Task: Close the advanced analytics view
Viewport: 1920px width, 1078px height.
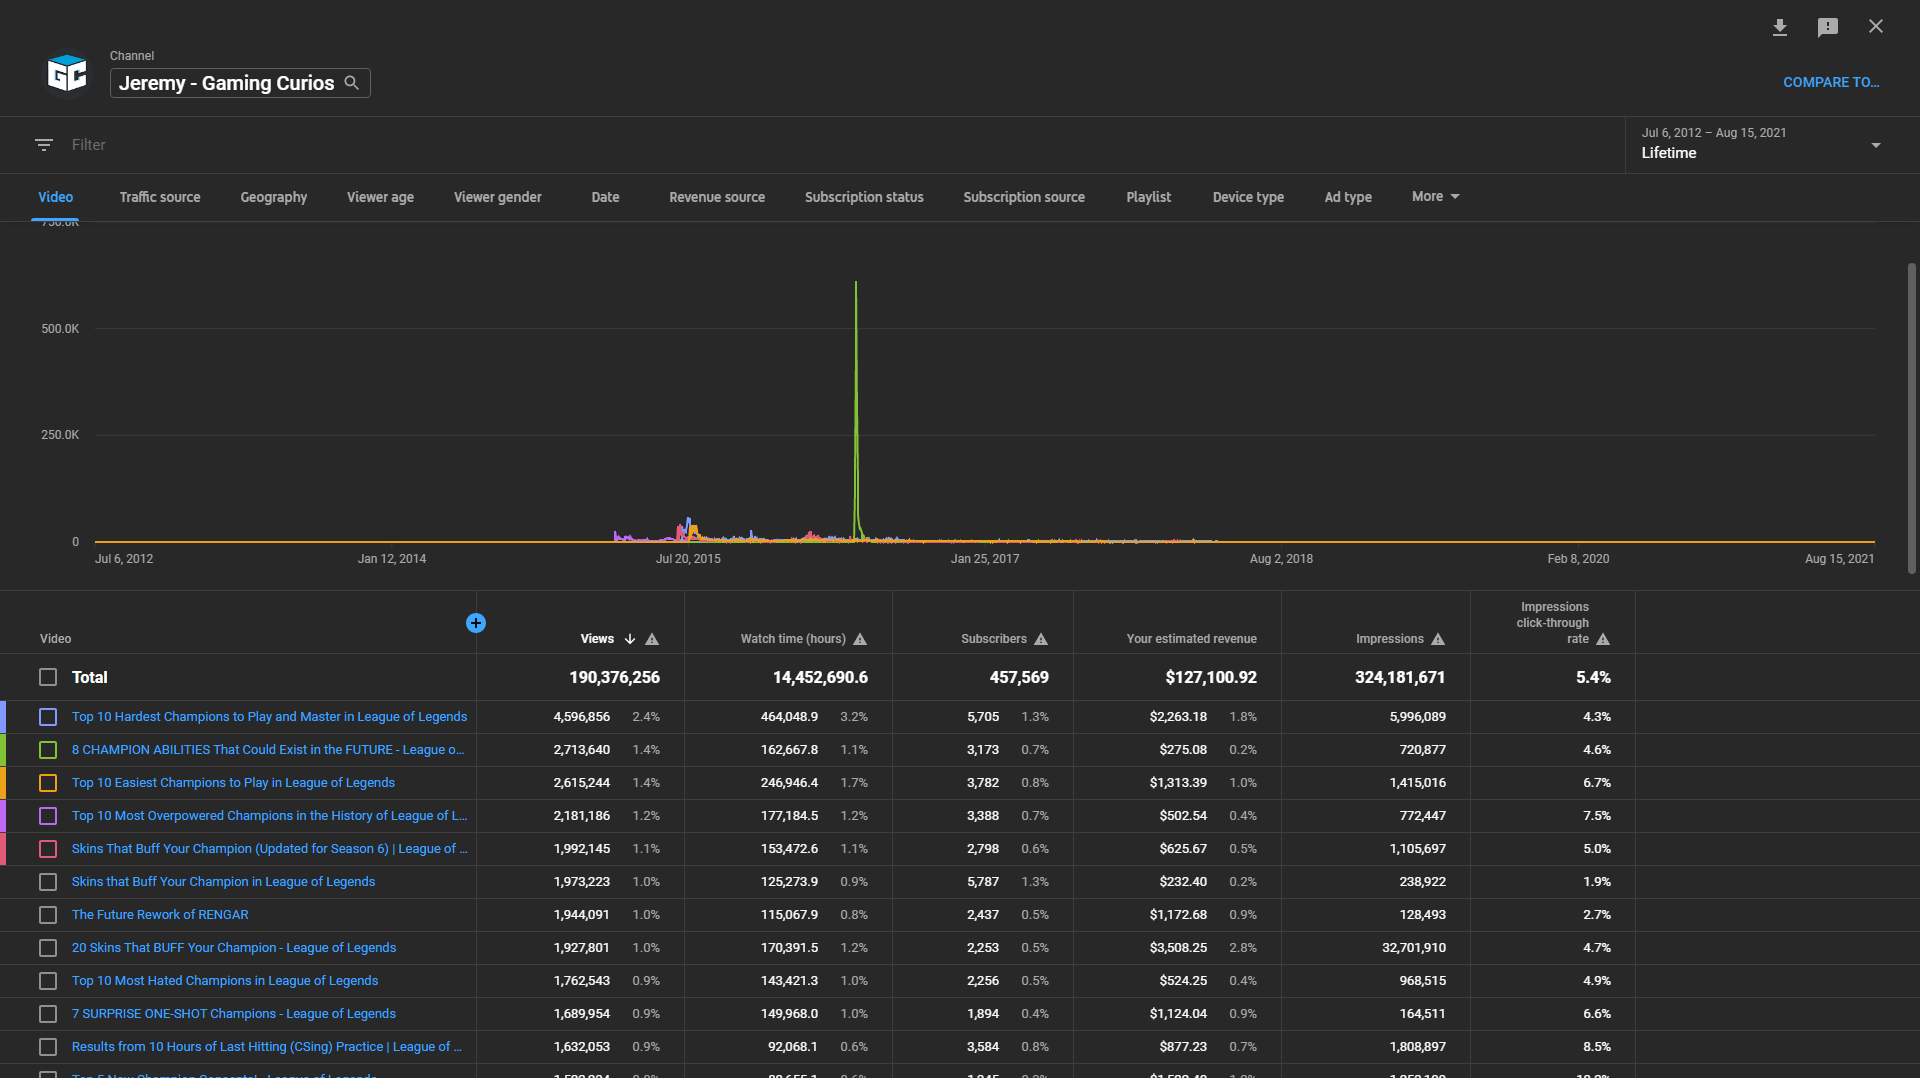Action: [1876, 27]
